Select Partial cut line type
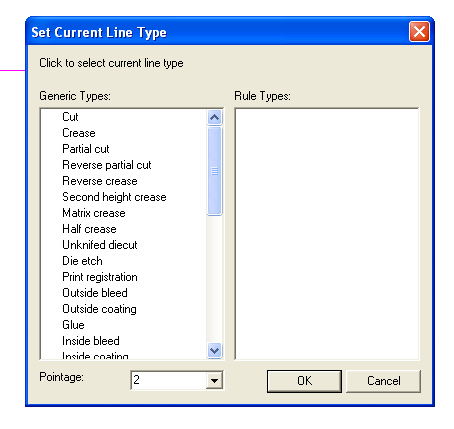Viewport: 454px width, 429px height. click(86, 149)
